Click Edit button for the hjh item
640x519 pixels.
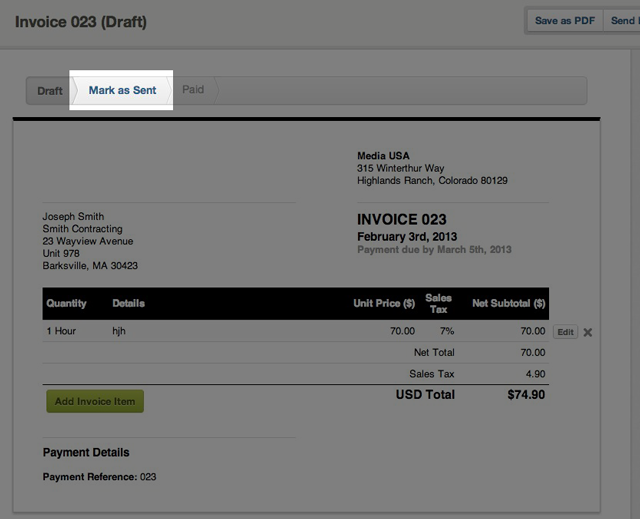click(x=565, y=332)
